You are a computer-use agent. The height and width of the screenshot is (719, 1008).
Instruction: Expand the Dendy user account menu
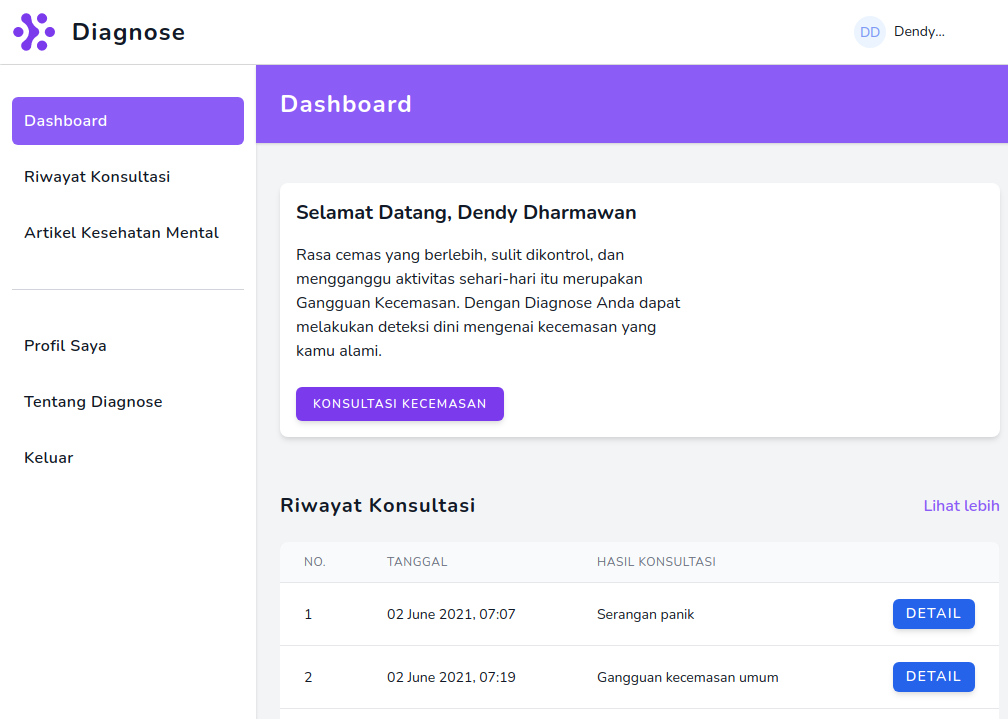919,32
